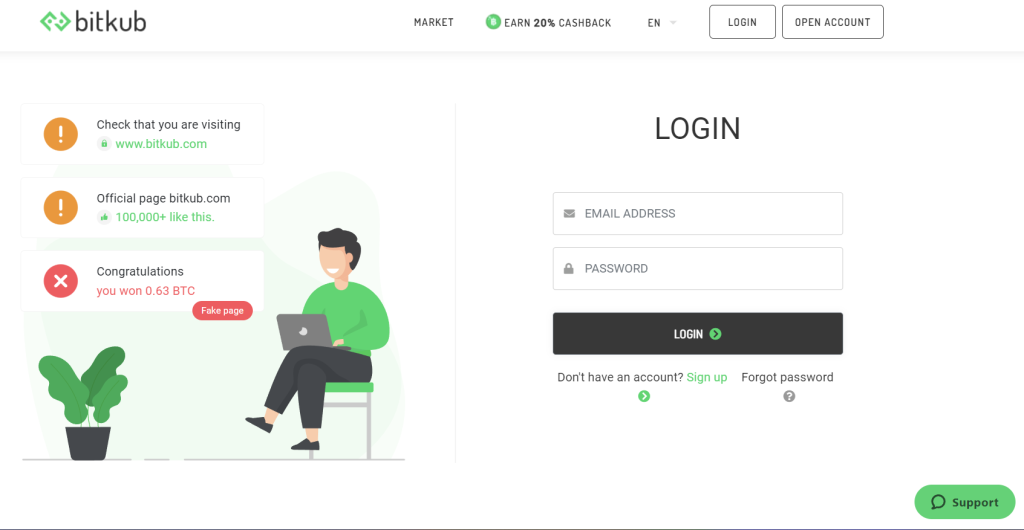Viewport: 1024px width, 530px height.
Task: Click the green arrow under Sign up
Action: [x=644, y=396]
